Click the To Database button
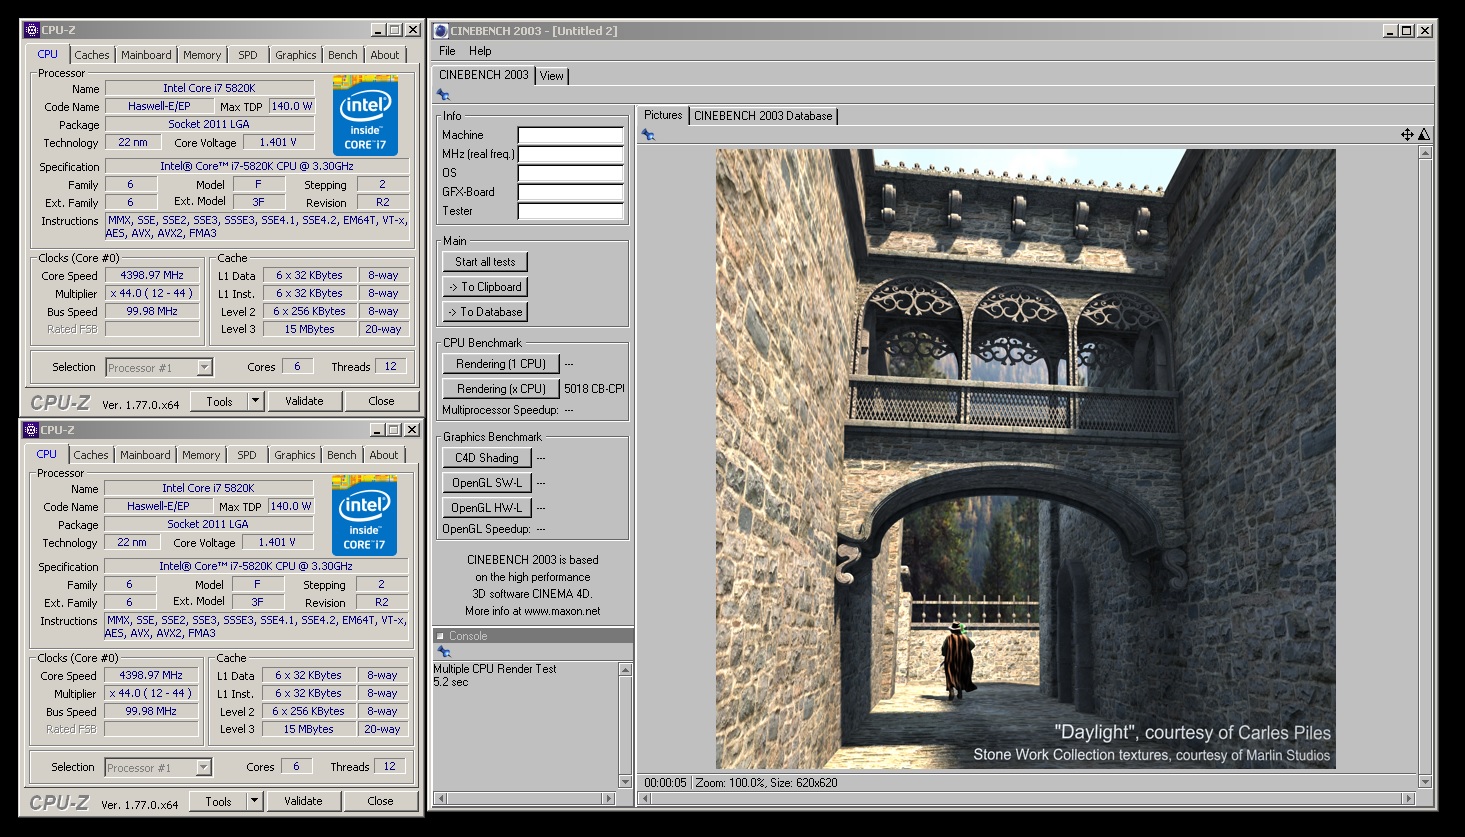The width and height of the screenshot is (1465, 837). click(485, 312)
